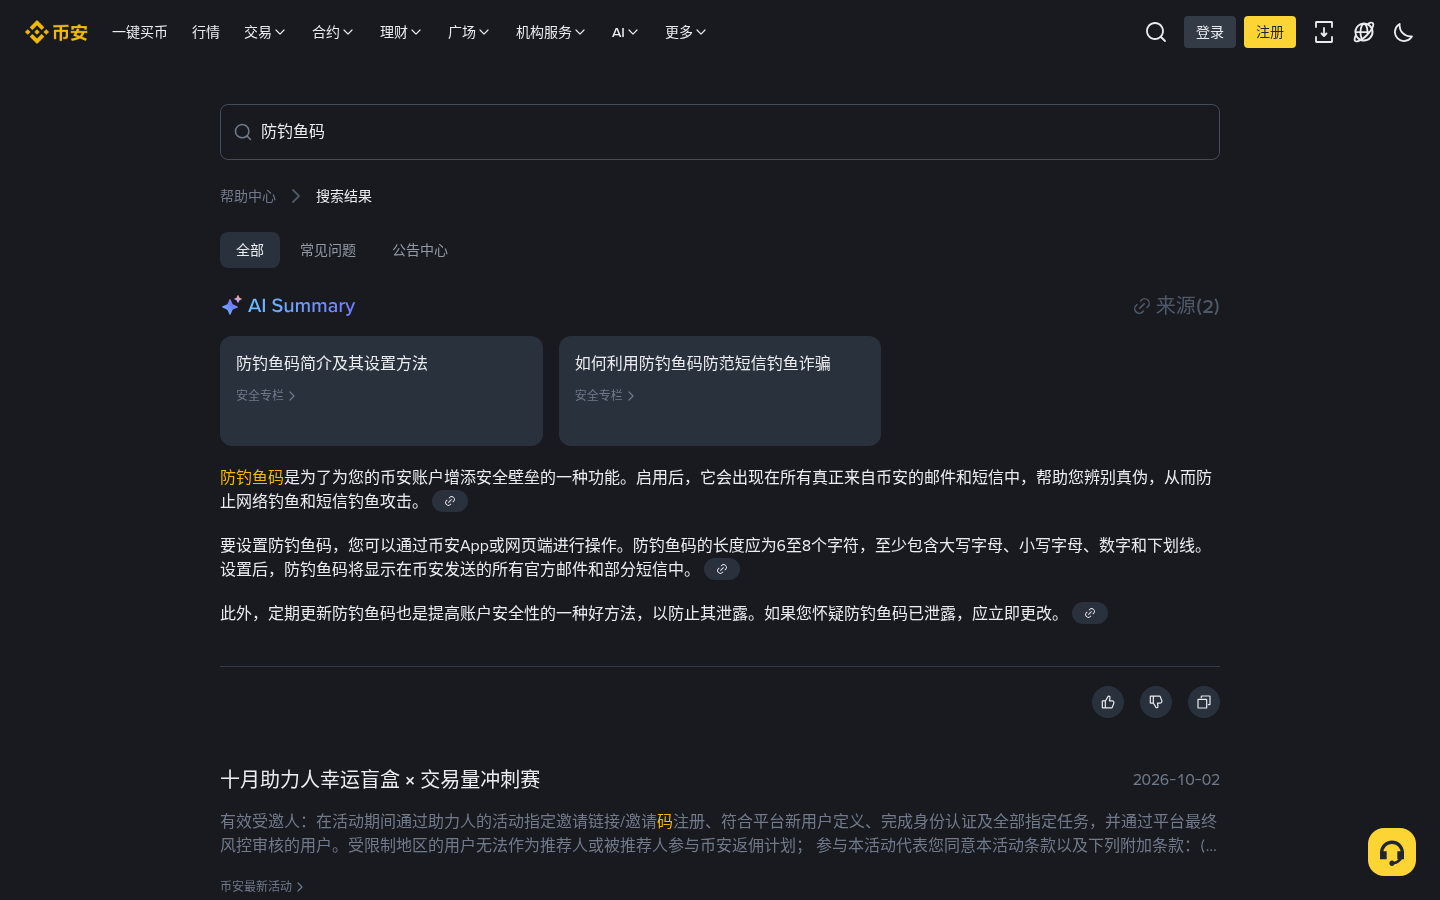Image resolution: width=1440 pixels, height=900 pixels.
Task: Select the 全部 tab
Action: point(250,250)
